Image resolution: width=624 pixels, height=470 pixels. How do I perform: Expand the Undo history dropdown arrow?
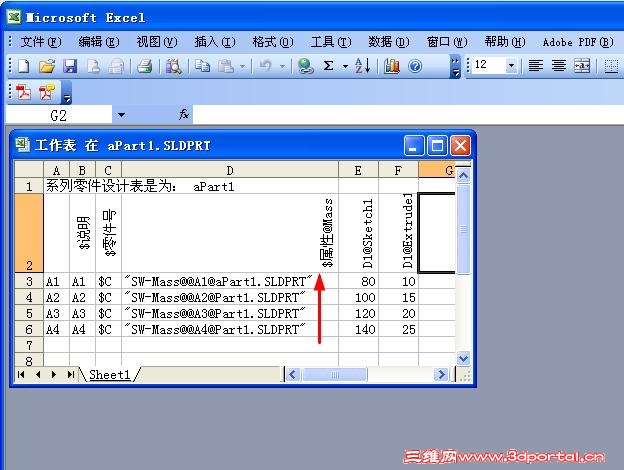[282, 66]
